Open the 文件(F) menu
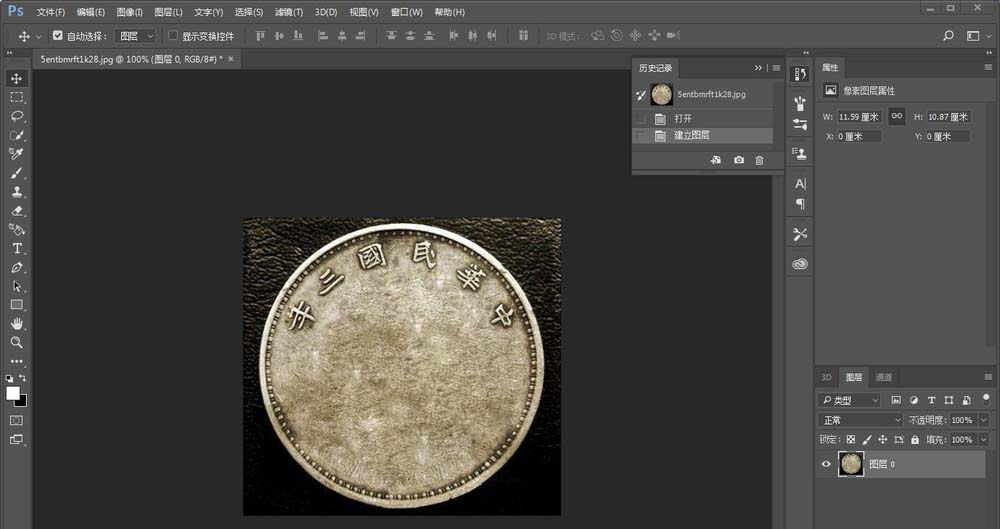This screenshot has width=1000, height=529. tap(51, 12)
